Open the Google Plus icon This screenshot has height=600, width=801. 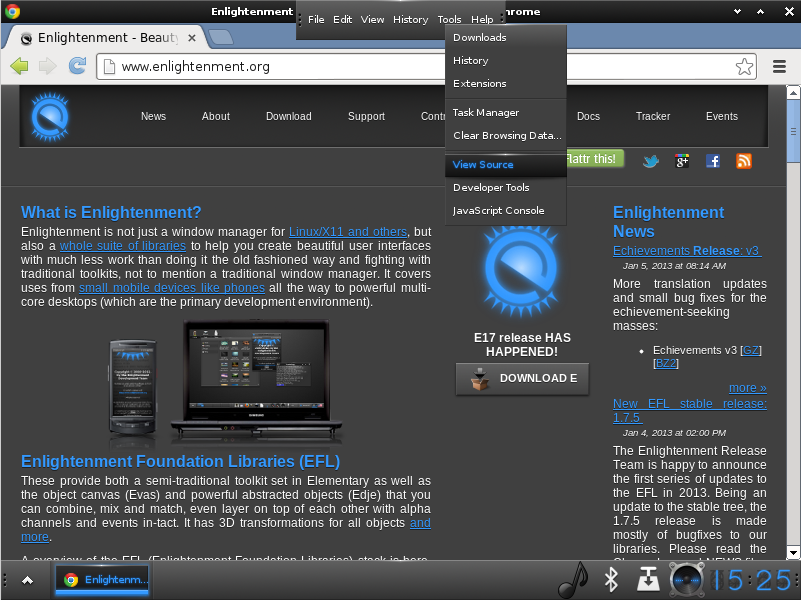pyautogui.click(x=682, y=160)
